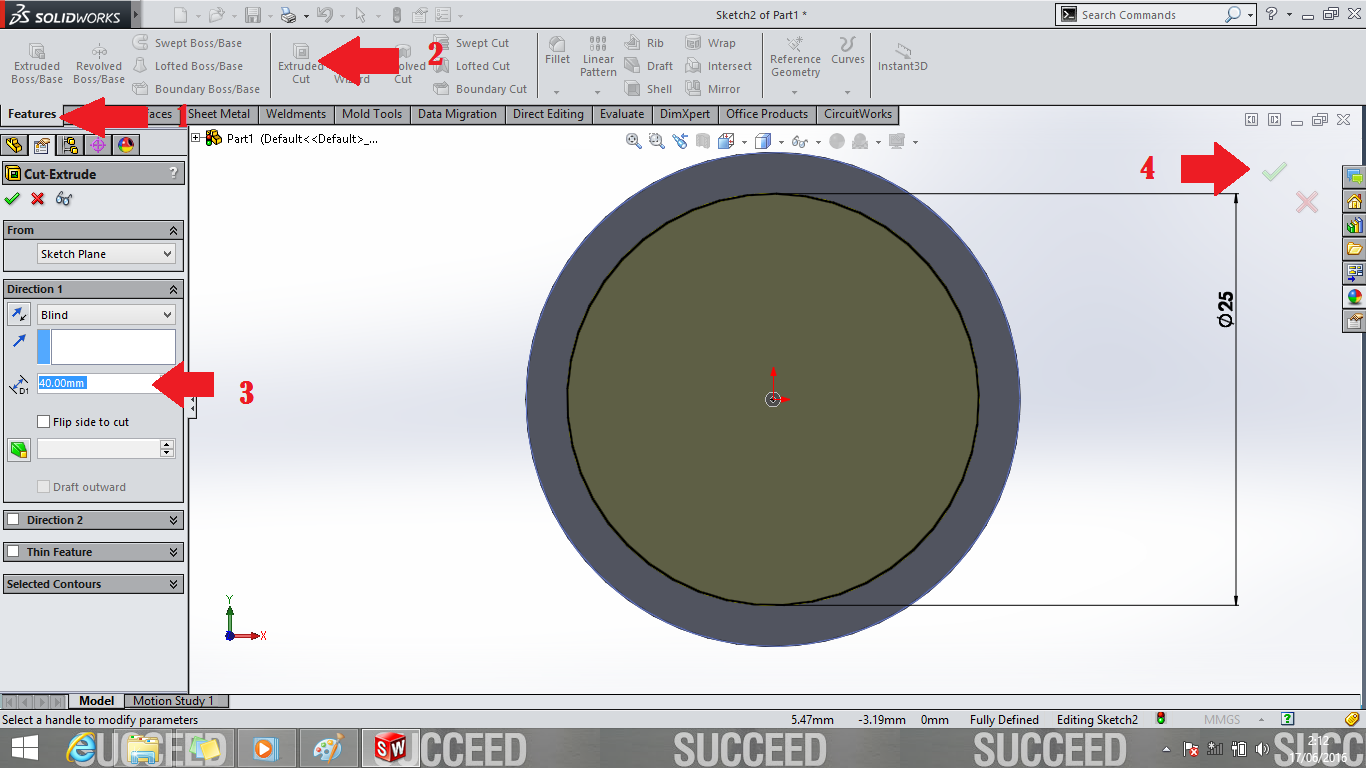Screen dimensions: 1366x768
Task: Activate the Zoom to Area tool
Action: 655,141
